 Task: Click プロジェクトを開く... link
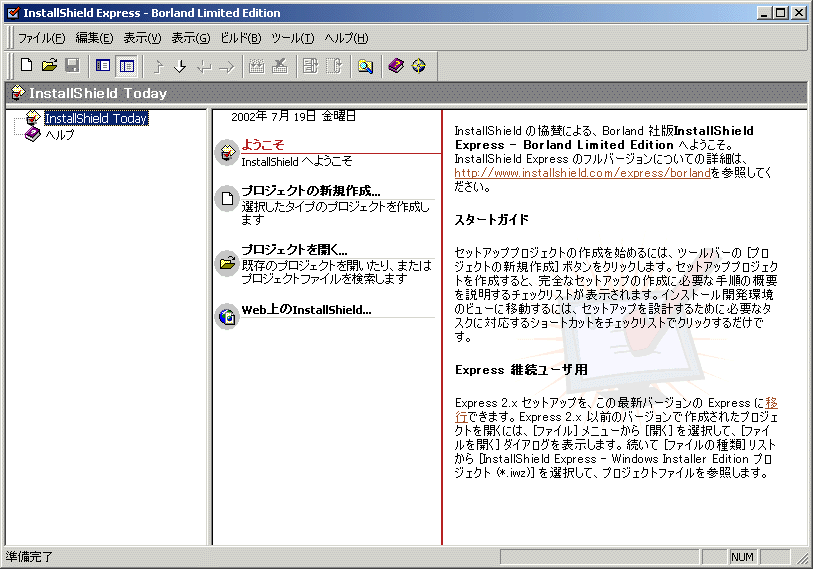point(295,249)
